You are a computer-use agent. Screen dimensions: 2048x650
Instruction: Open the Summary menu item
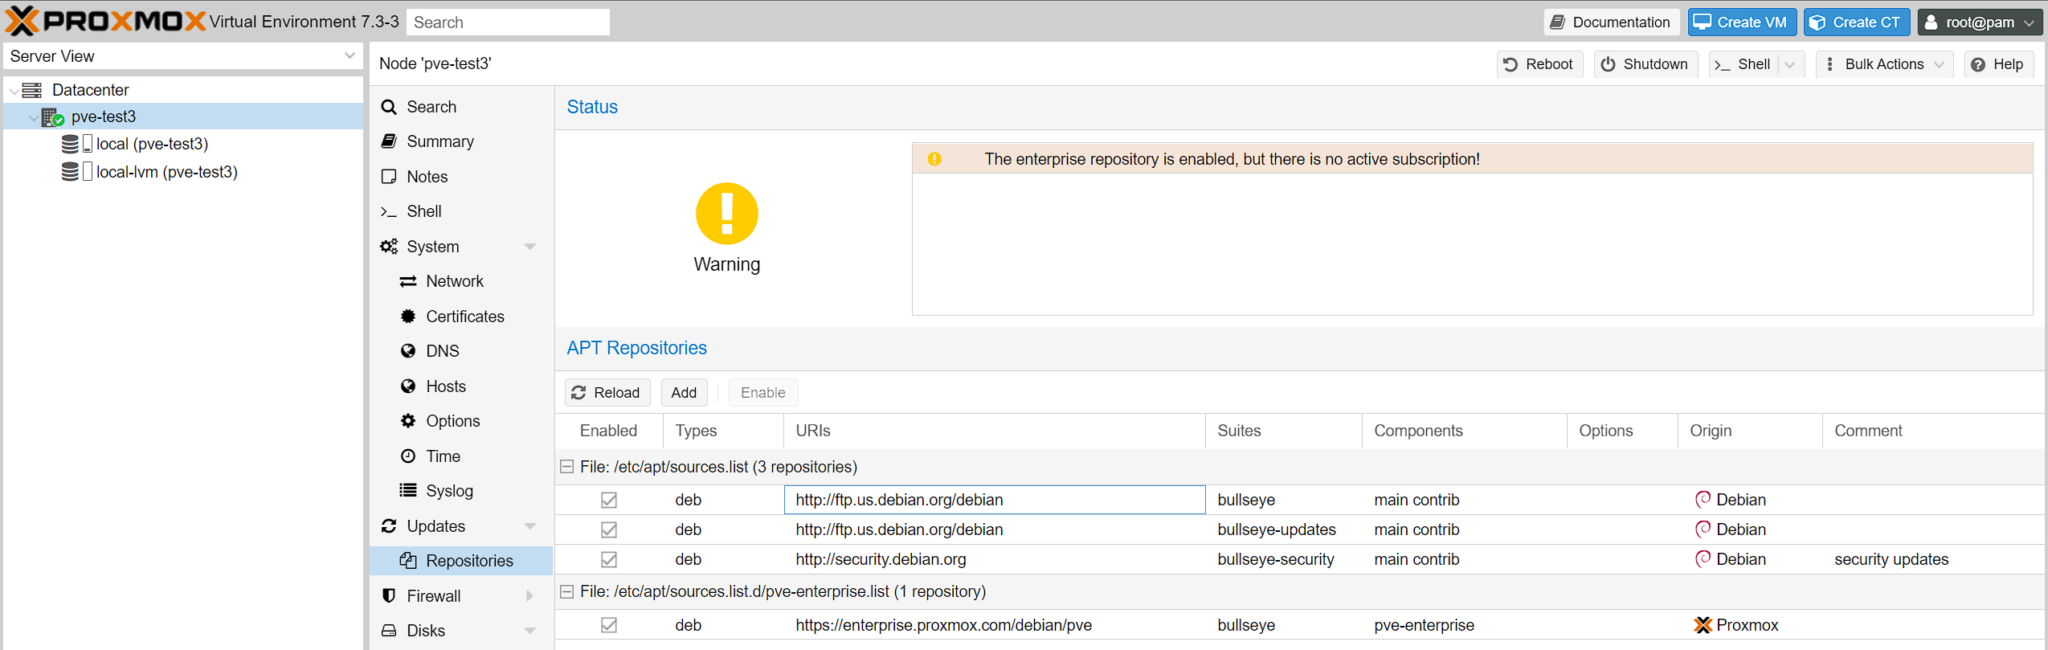[x=440, y=142]
